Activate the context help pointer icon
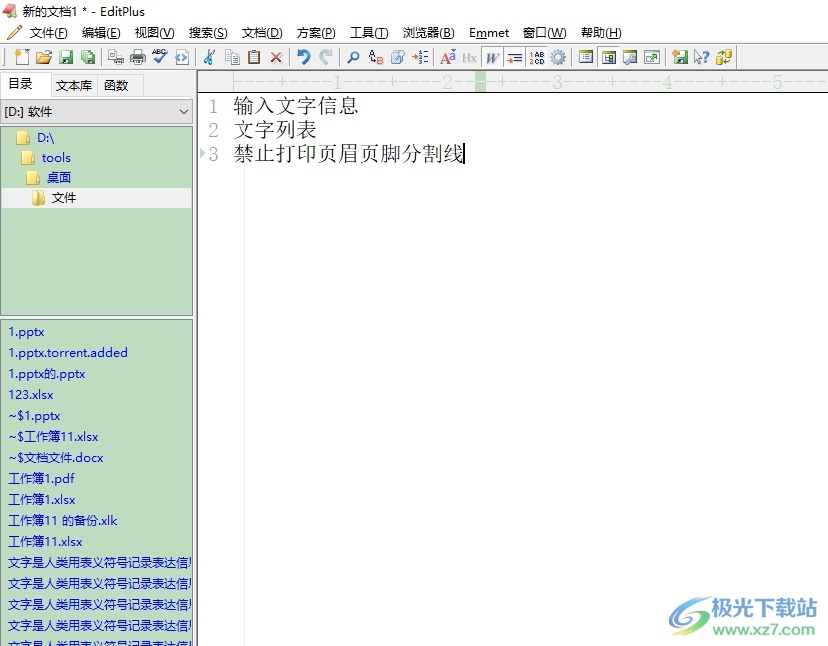This screenshot has height=646, width=828. (x=702, y=57)
